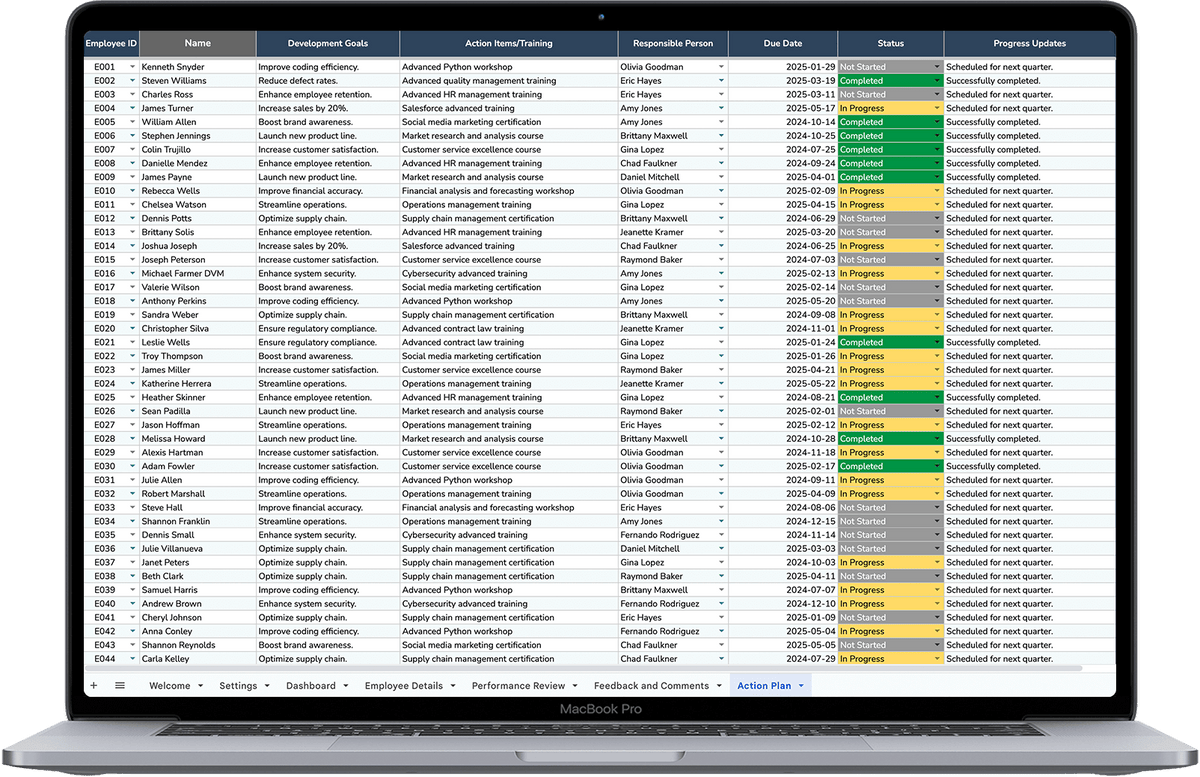Switch to the Welcome sheet tab

169,686
